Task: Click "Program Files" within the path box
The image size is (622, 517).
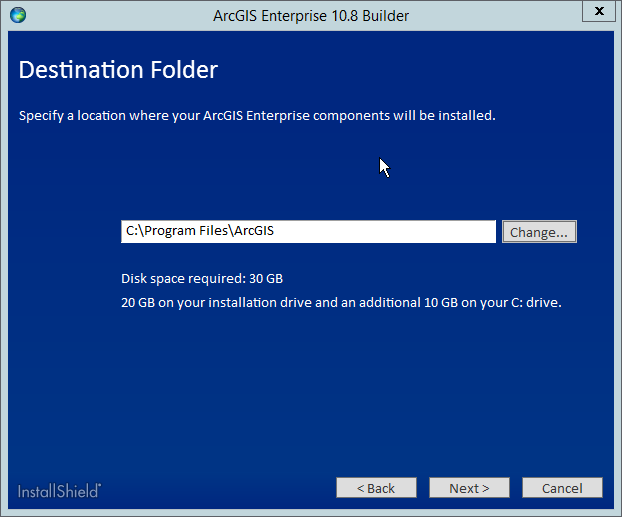Action: 188,231
